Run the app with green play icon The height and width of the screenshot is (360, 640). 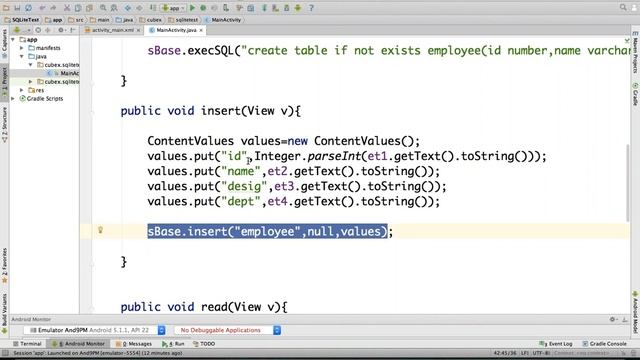point(192,8)
